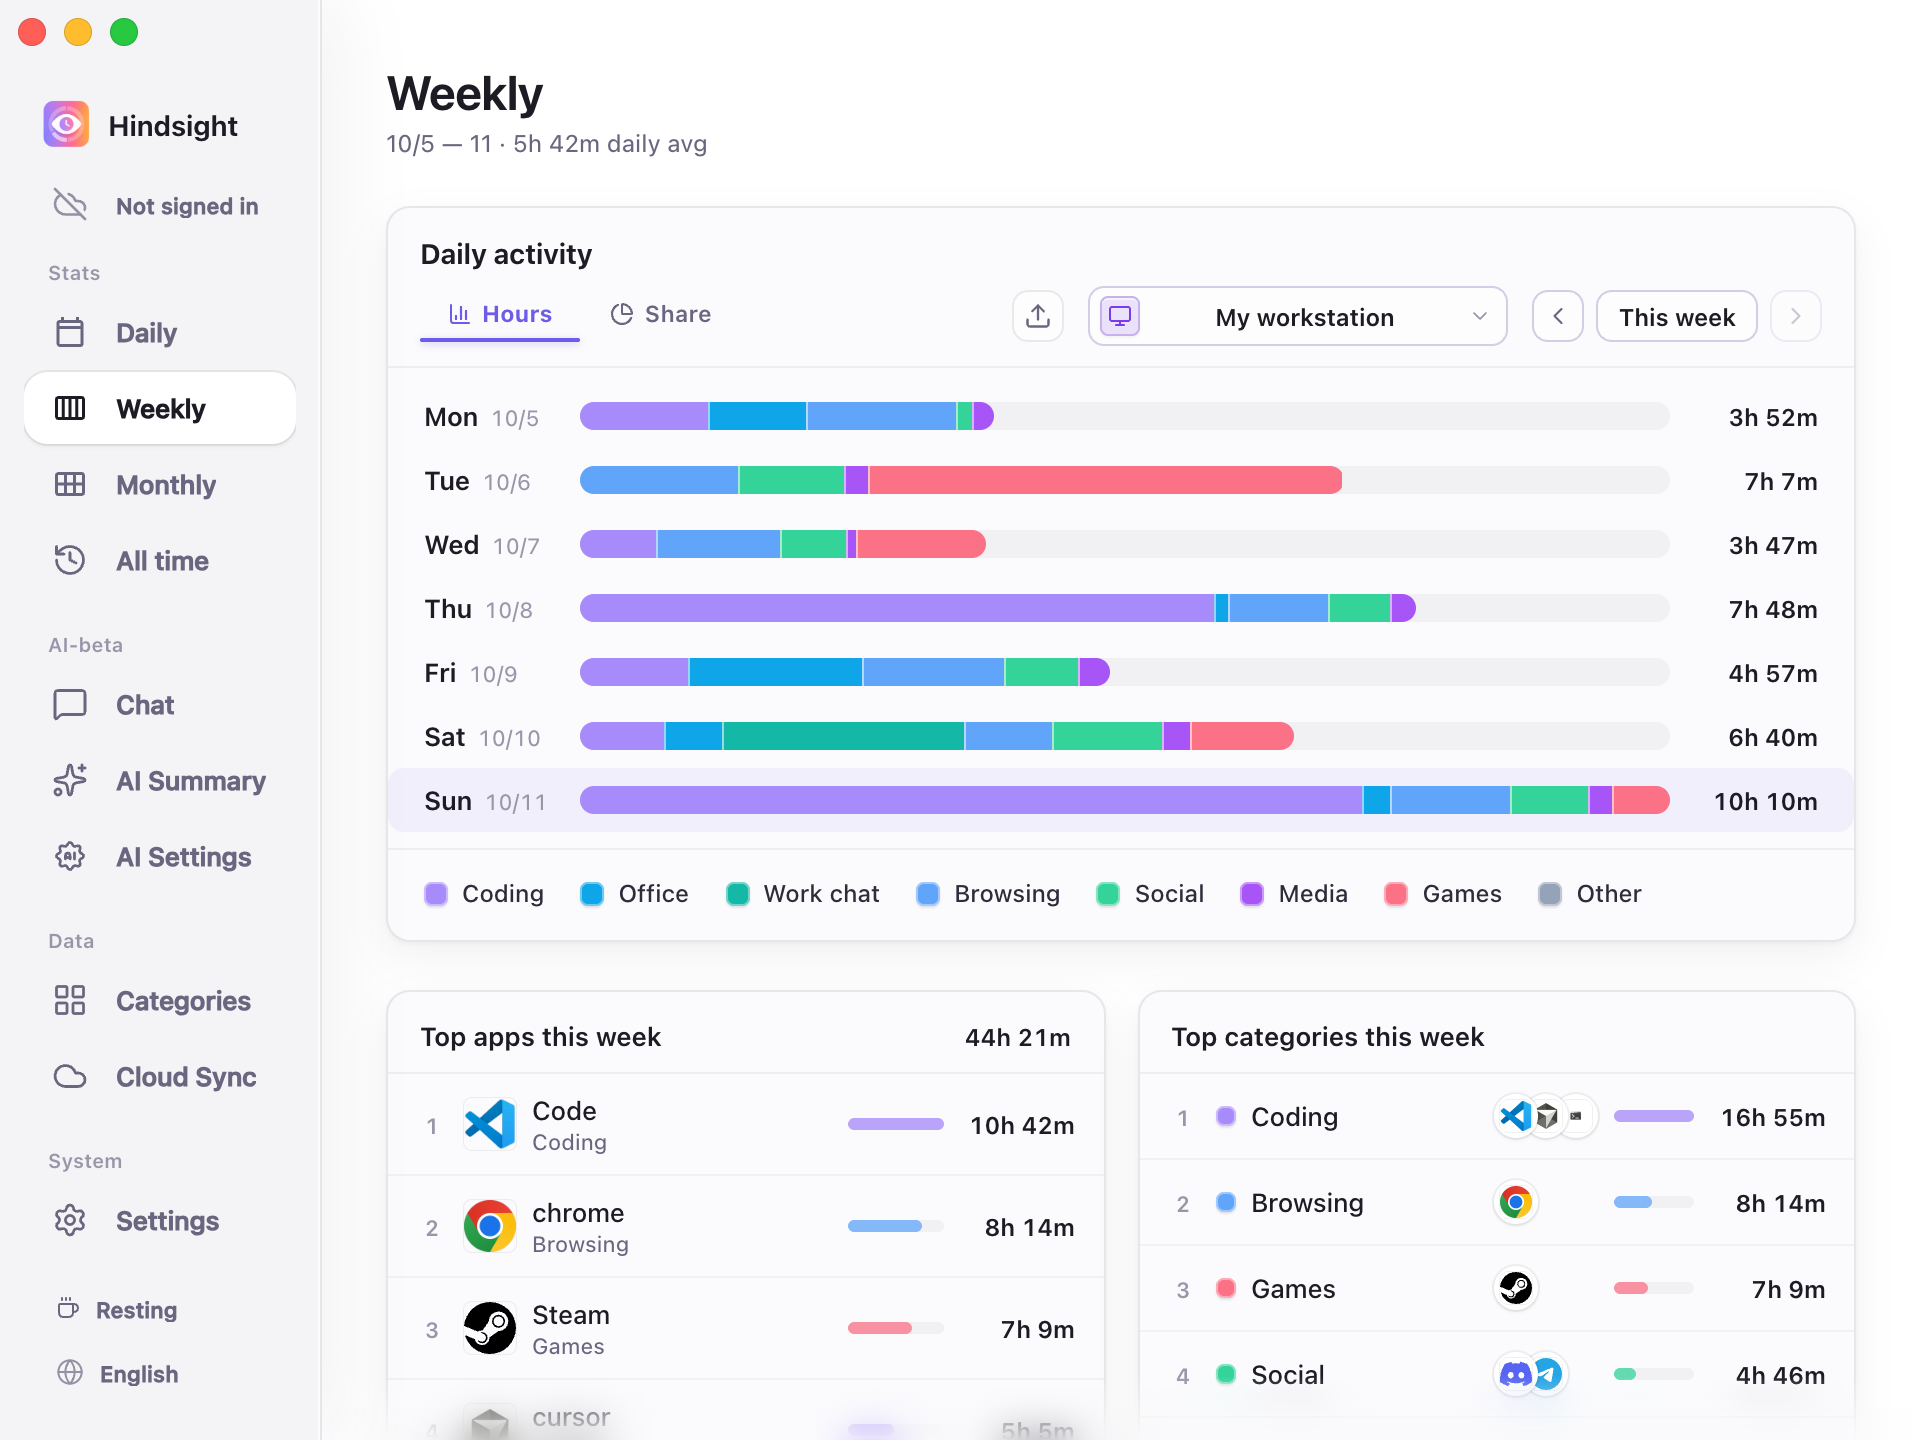This screenshot has width=1920, height=1440.
Task: Click the Categories grid icon
Action: coord(70,1000)
